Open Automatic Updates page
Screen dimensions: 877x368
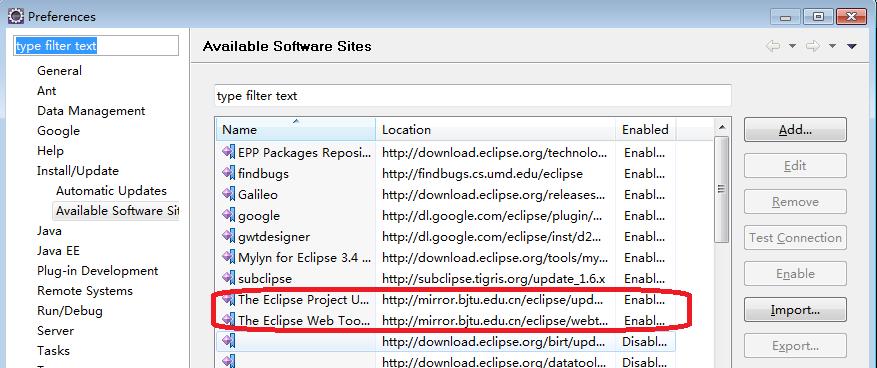[x=111, y=191]
